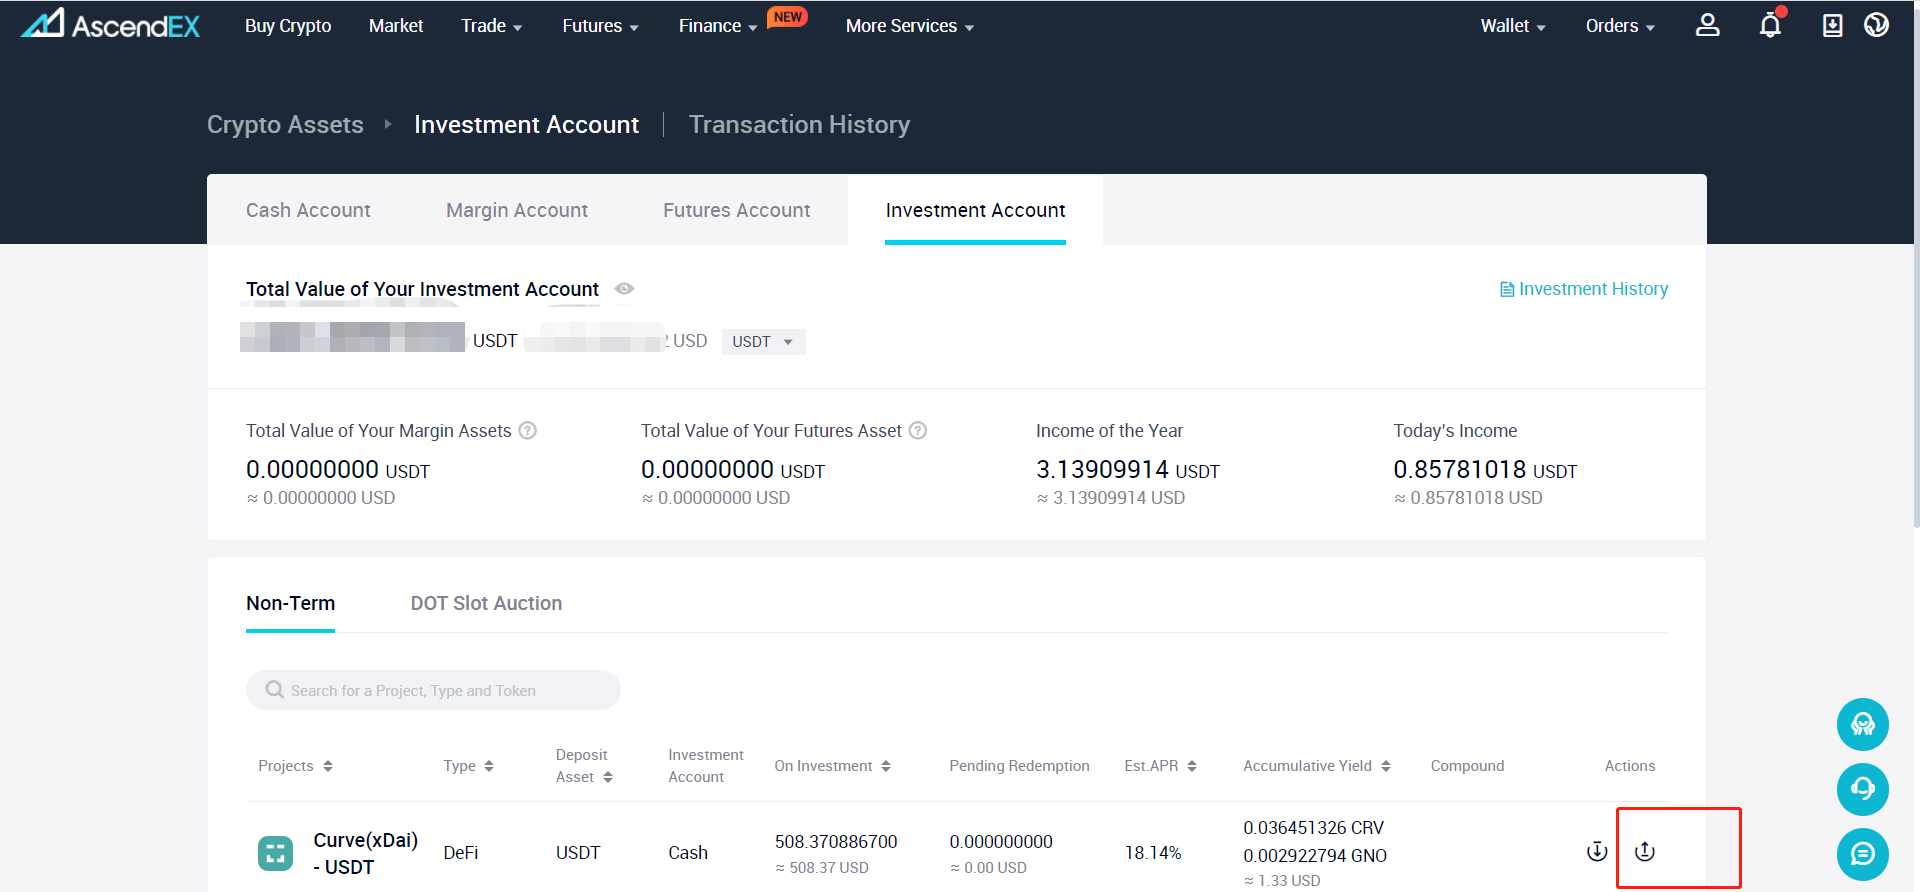1920x892 pixels.
Task: Open the language globe icon
Action: pyautogui.click(x=1876, y=25)
